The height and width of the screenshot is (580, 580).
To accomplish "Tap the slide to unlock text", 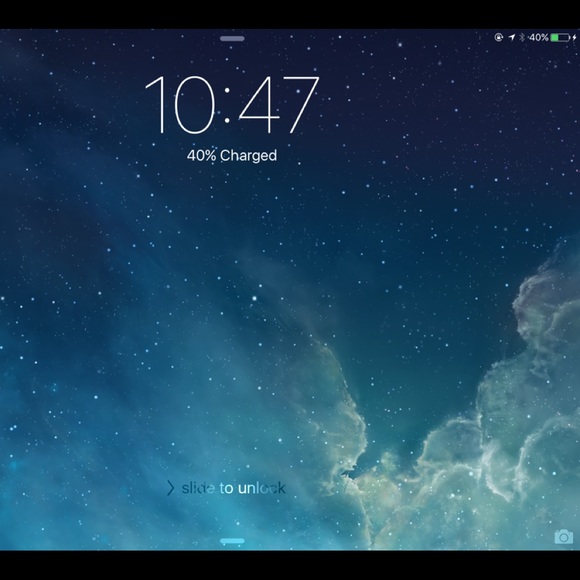I will tap(233, 488).
